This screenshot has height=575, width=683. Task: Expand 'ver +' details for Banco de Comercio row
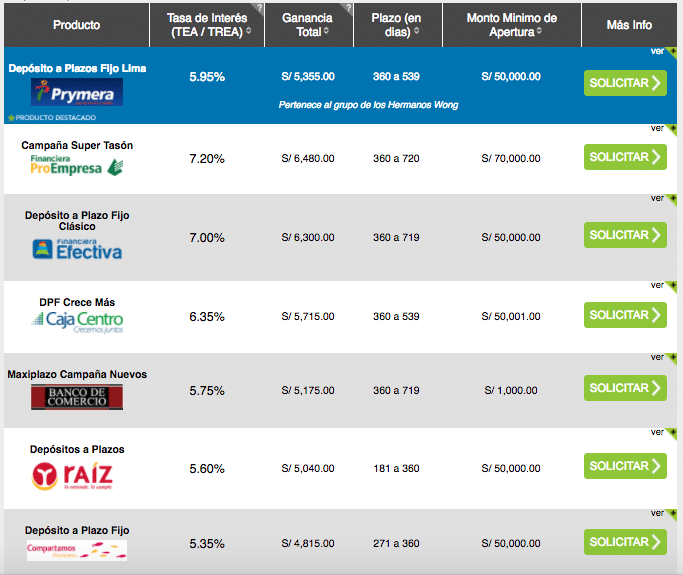coord(663,358)
